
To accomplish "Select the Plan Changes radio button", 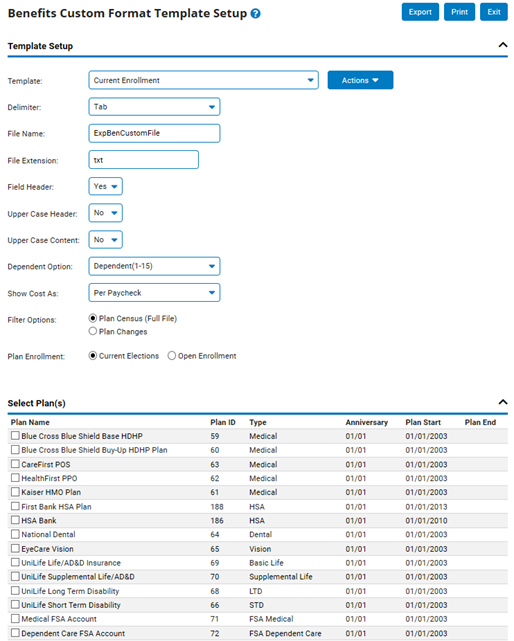I will pyautogui.click(x=93, y=331).
